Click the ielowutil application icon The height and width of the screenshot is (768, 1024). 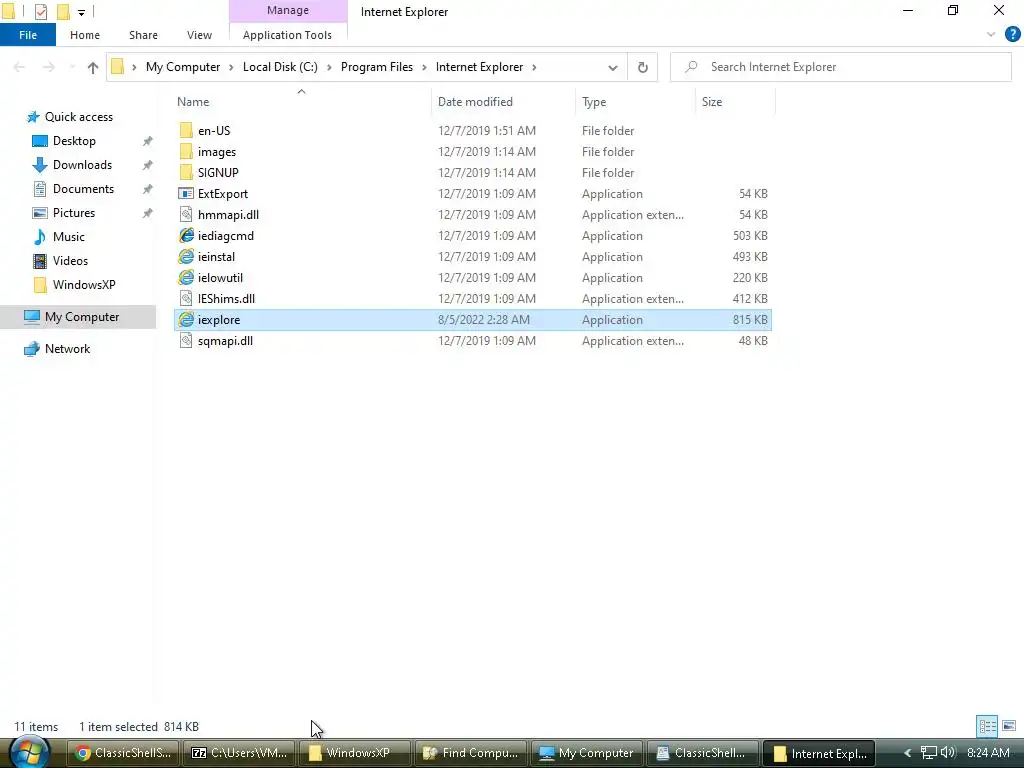click(186, 278)
